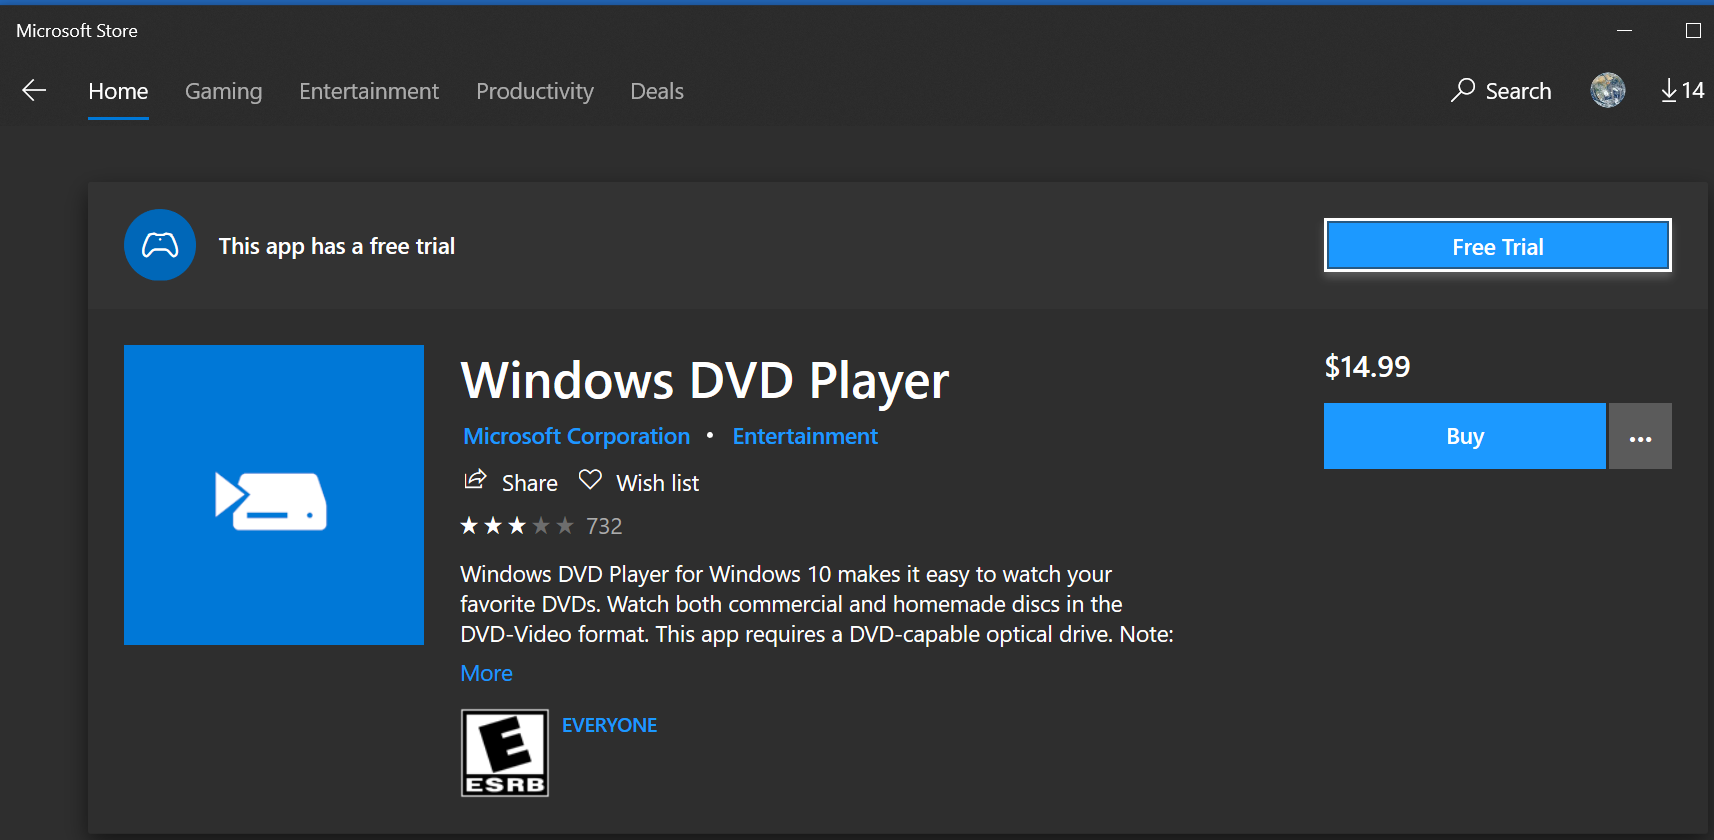Open downloads and updates arrow icon

pos(1669,91)
